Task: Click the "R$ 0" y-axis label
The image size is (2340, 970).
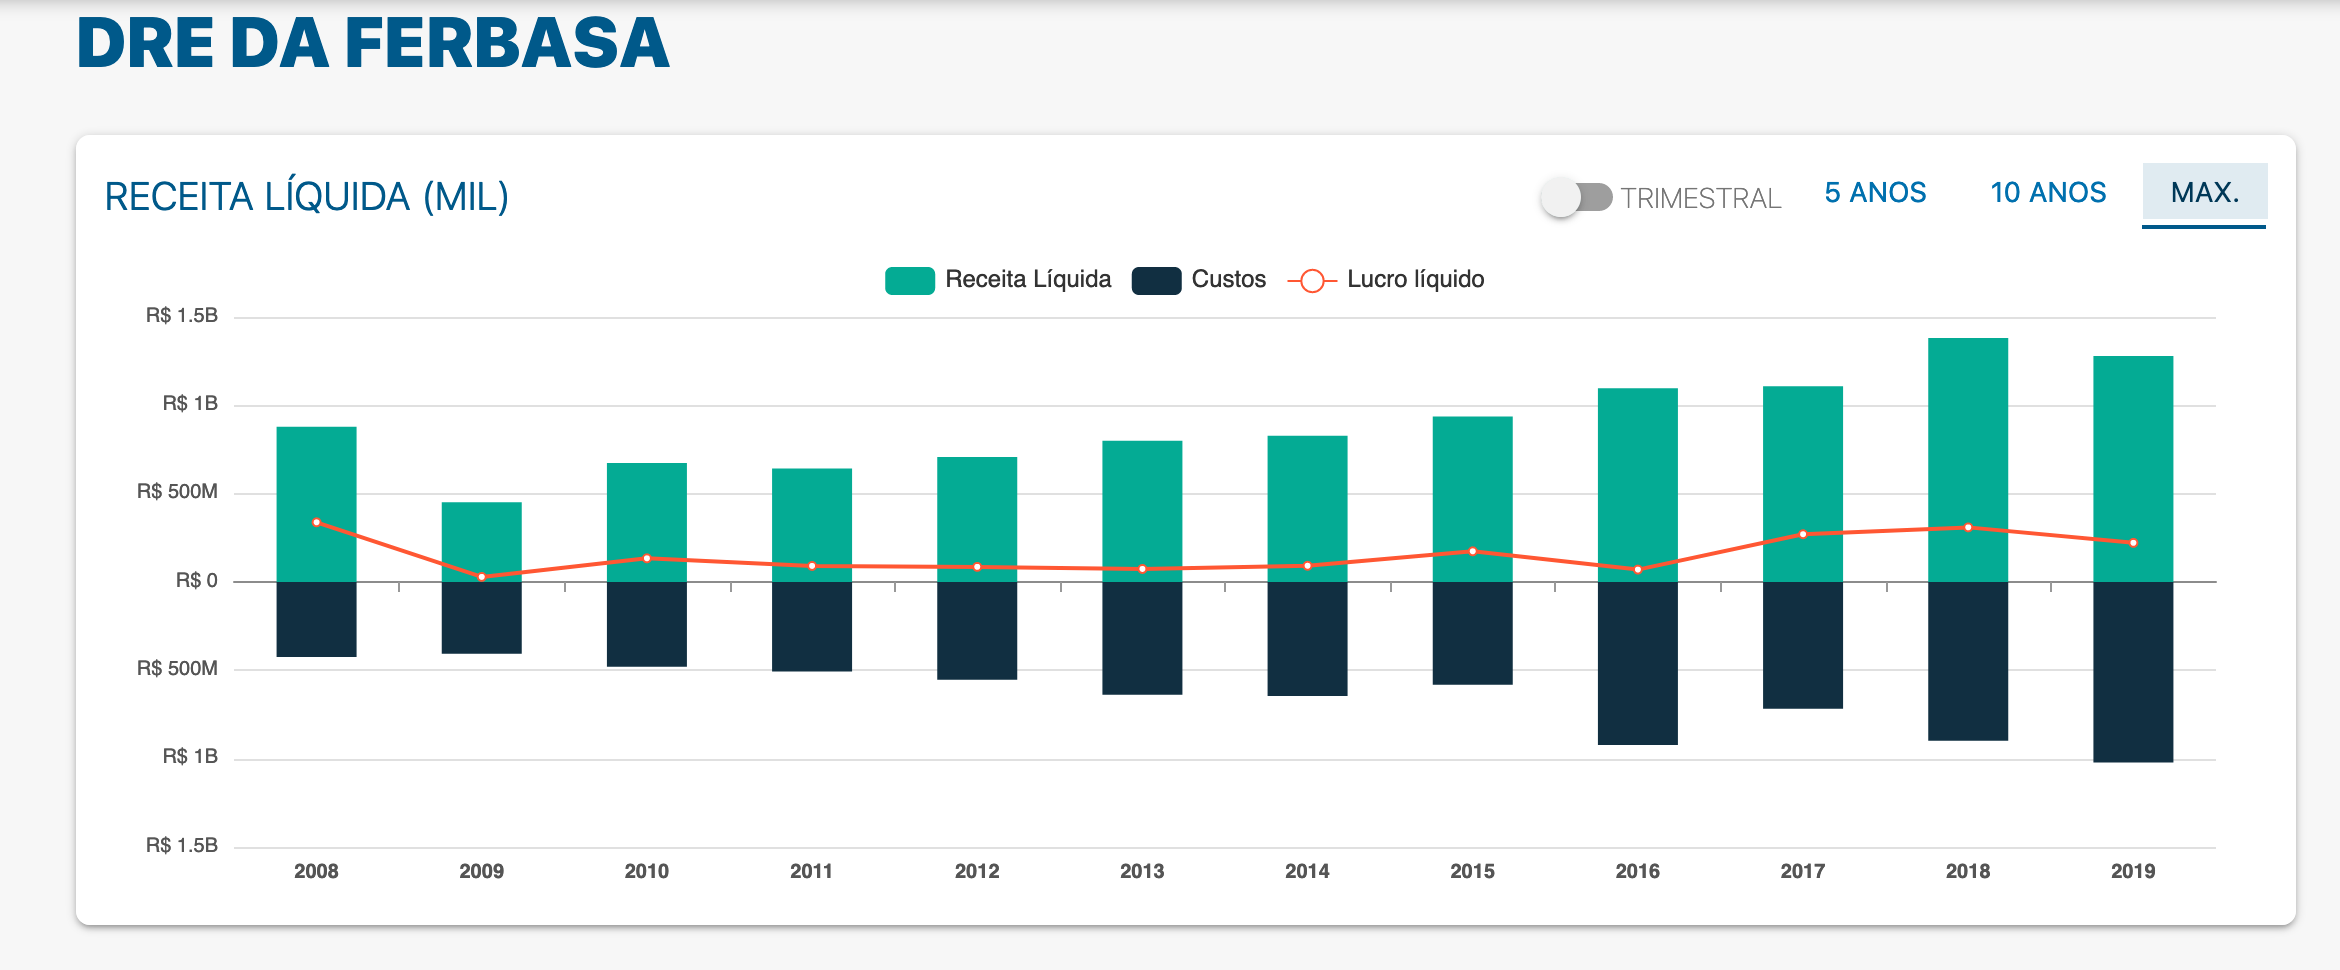Action: click(x=196, y=580)
